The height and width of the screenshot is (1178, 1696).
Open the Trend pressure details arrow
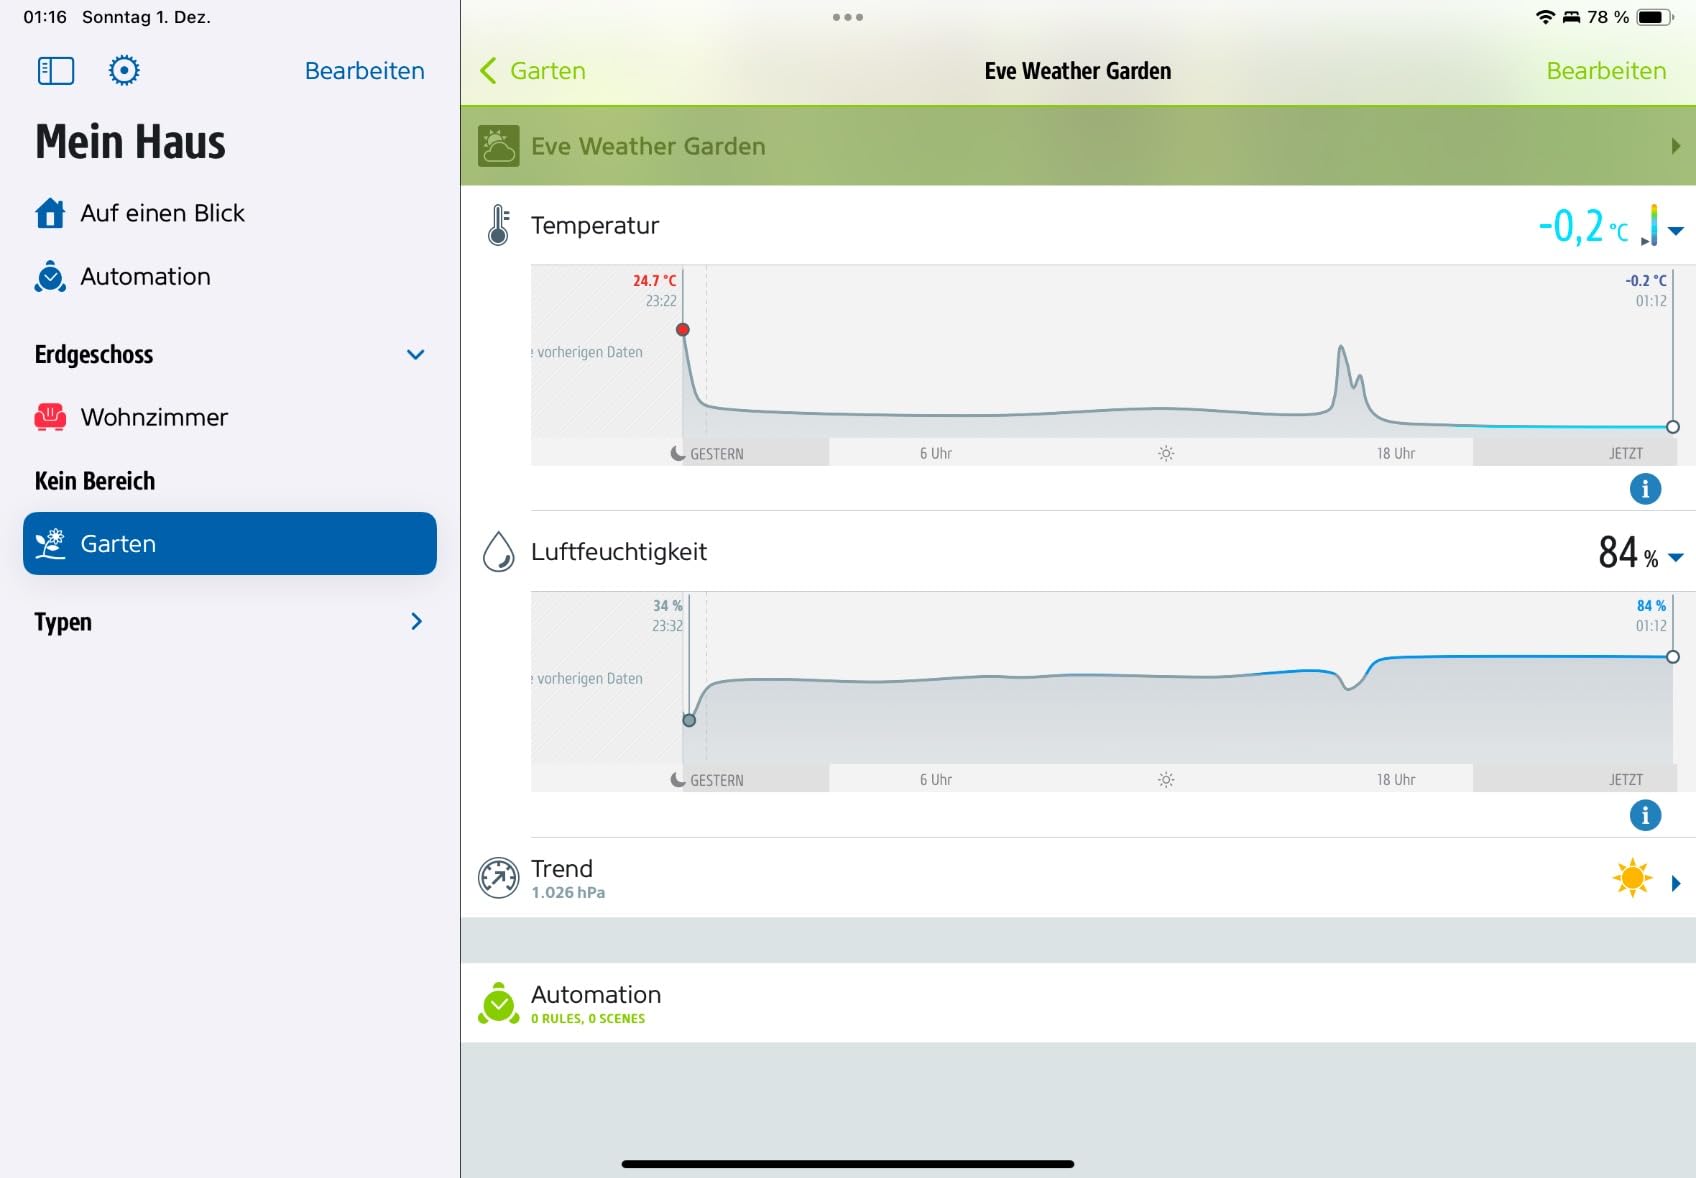[x=1676, y=883]
